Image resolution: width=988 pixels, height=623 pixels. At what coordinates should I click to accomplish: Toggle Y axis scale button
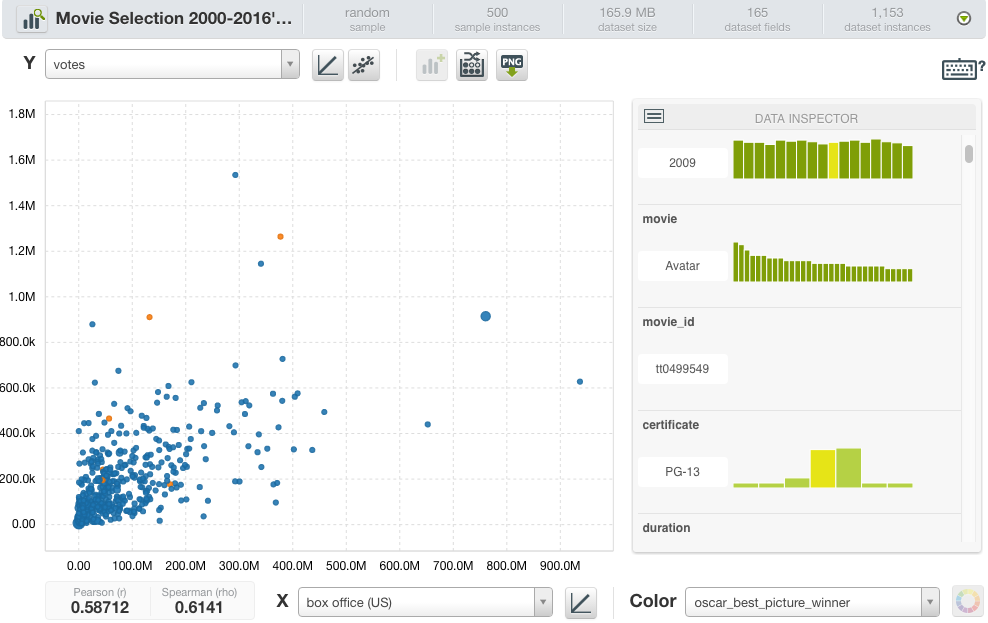point(327,66)
